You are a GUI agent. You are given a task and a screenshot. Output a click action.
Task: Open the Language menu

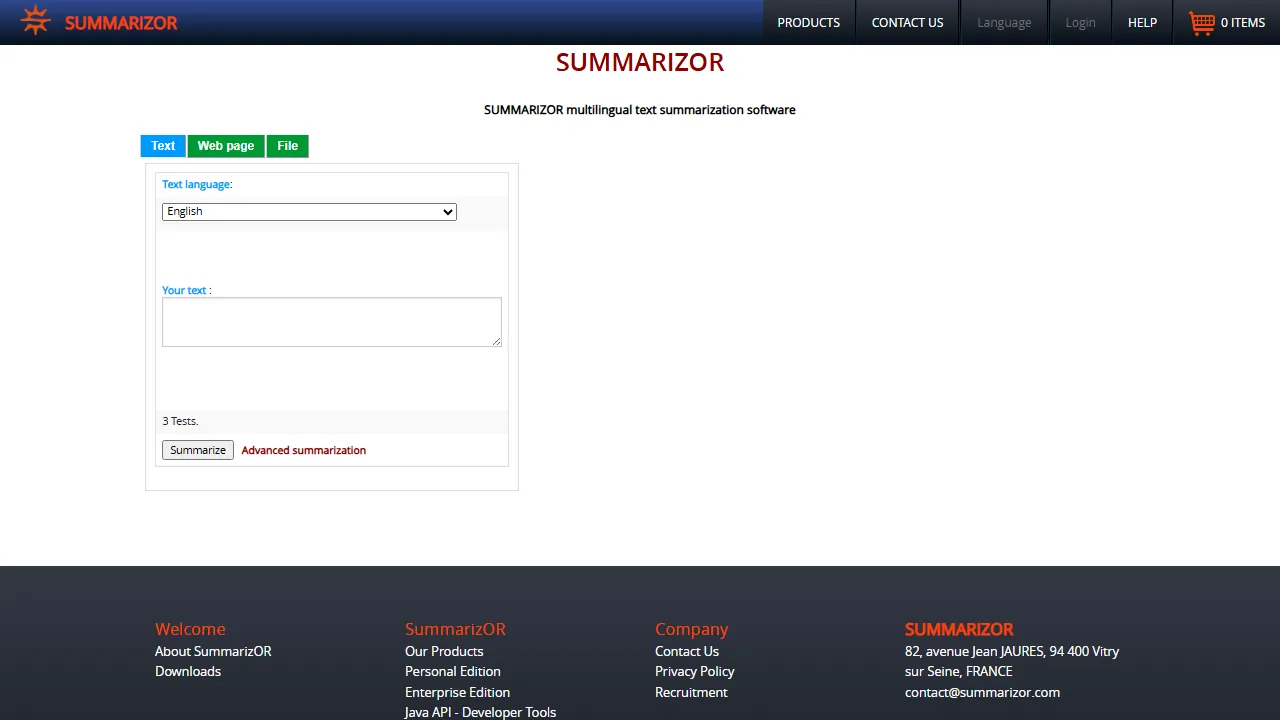coord(1004,22)
